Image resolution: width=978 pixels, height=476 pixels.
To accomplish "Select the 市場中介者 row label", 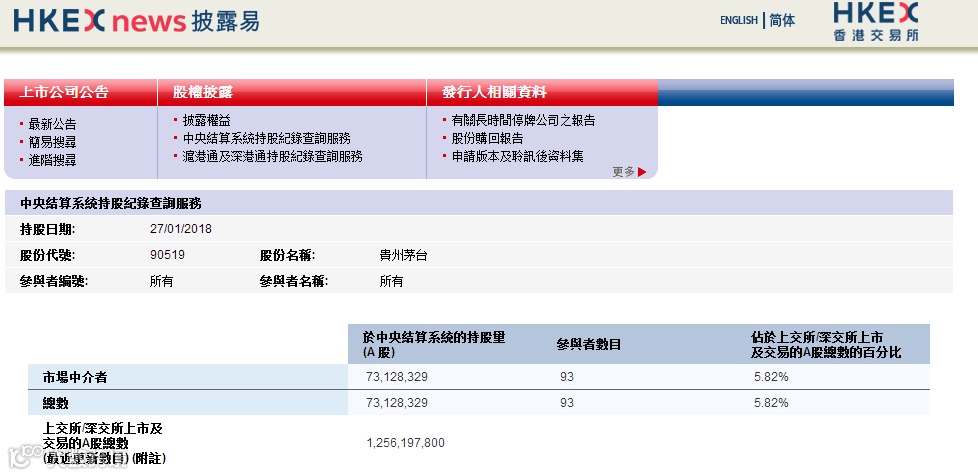I will point(75,377).
